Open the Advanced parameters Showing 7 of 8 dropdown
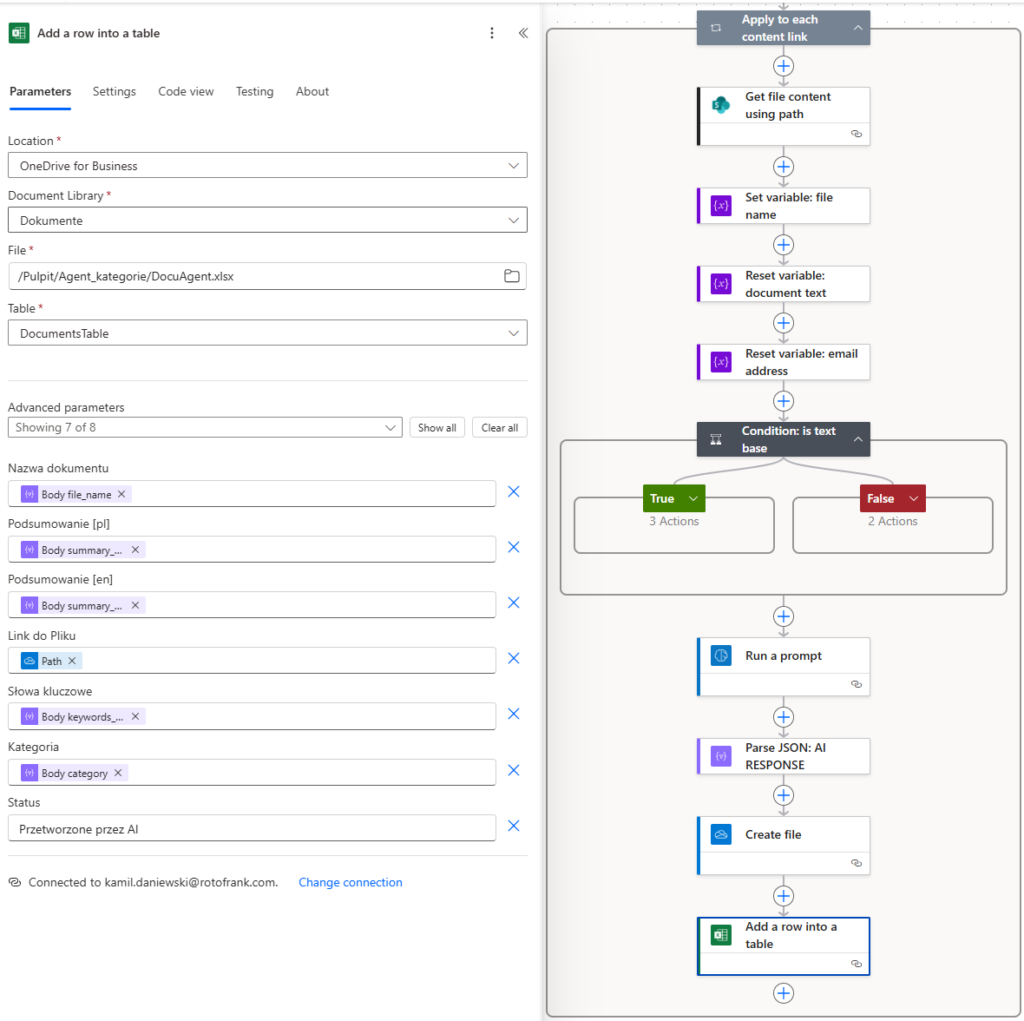1024x1021 pixels. tap(205, 427)
